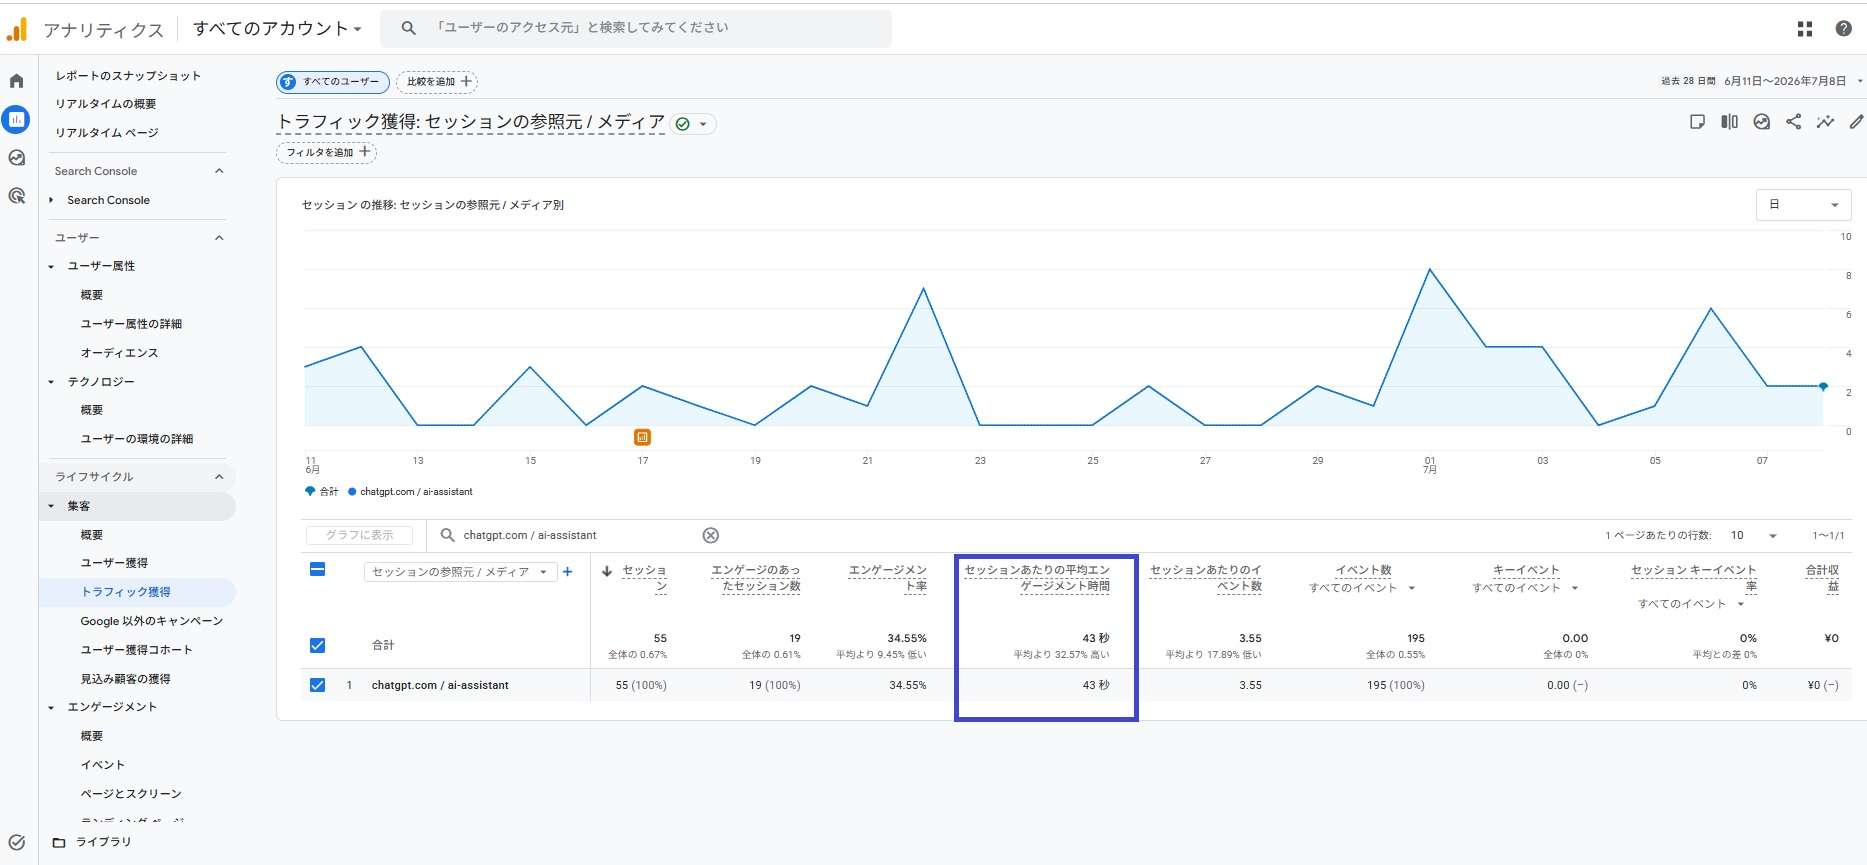1867x865 pixels.
Task: Click the orange annotation marker on chart
Action: (x=642, y=437)
